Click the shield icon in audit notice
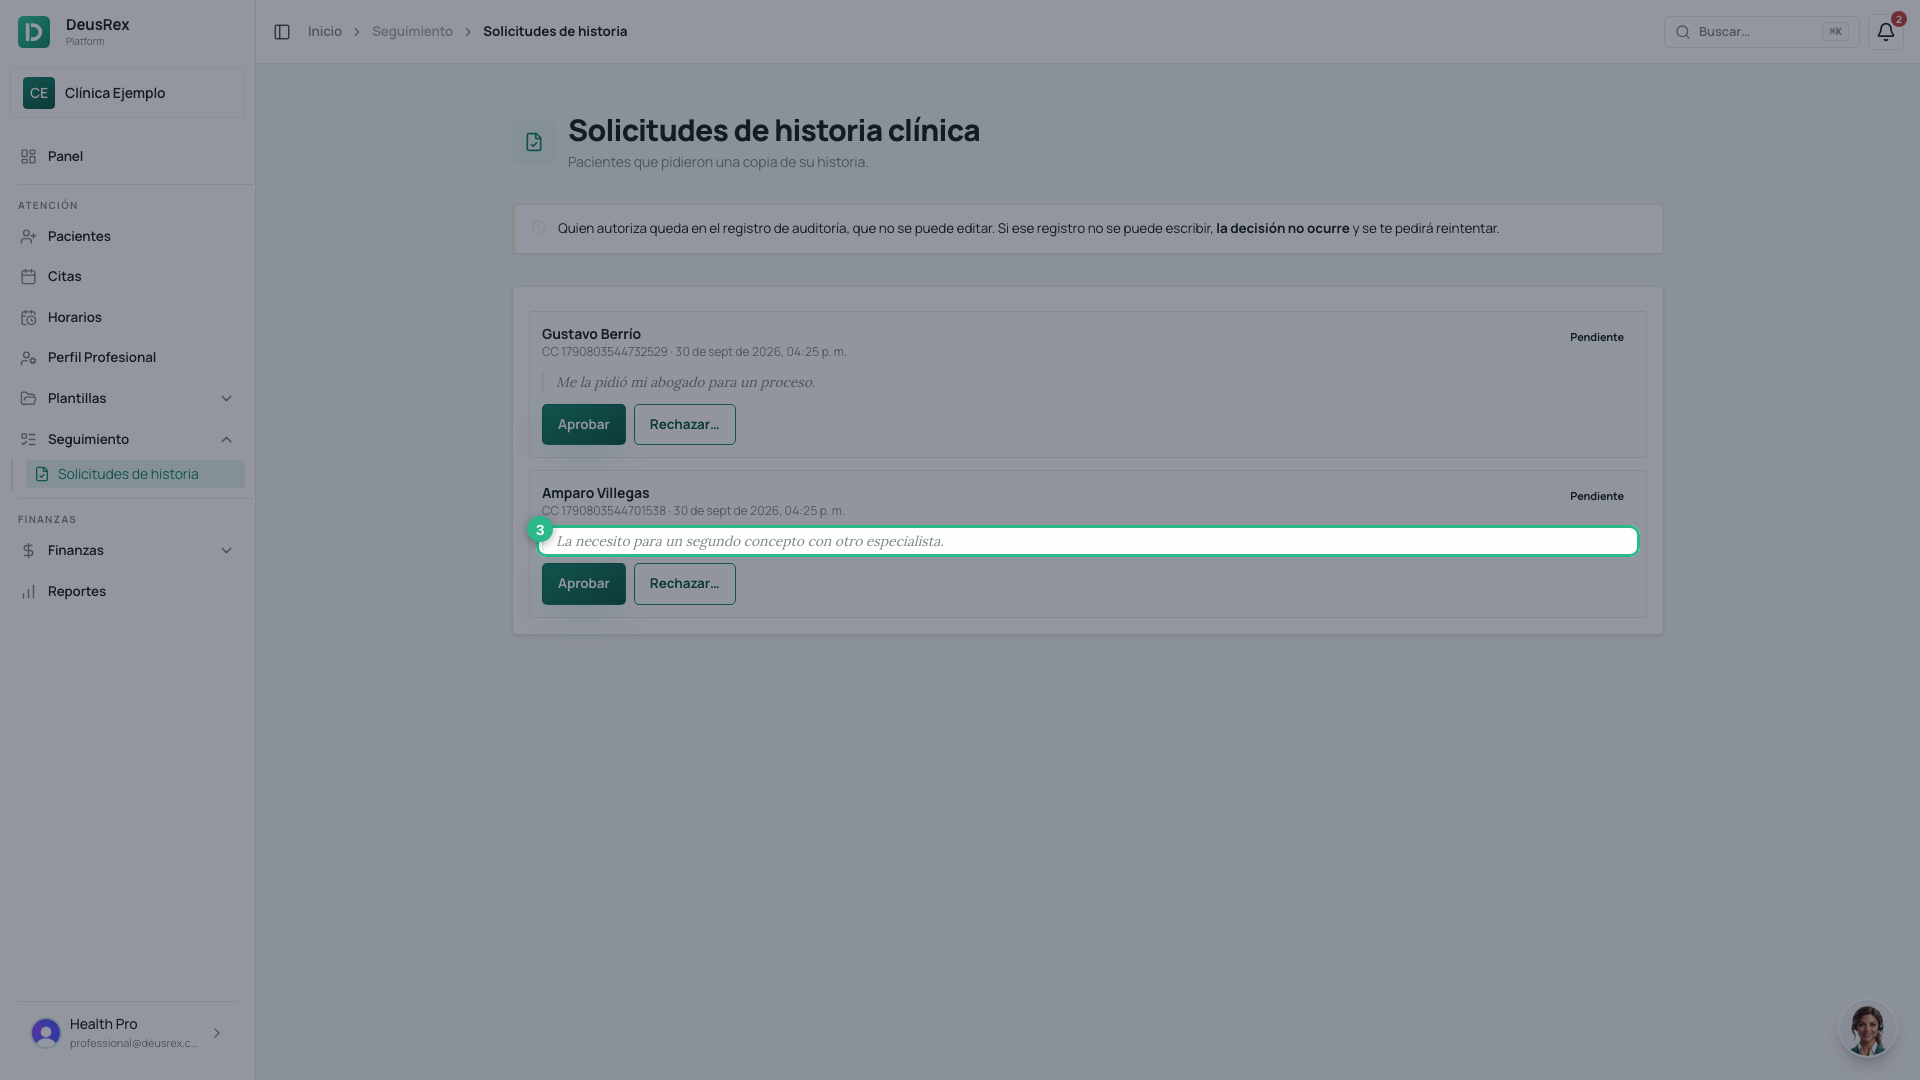The height and width of the screenshot is (1080, 1920). click(x=538, y=229)
